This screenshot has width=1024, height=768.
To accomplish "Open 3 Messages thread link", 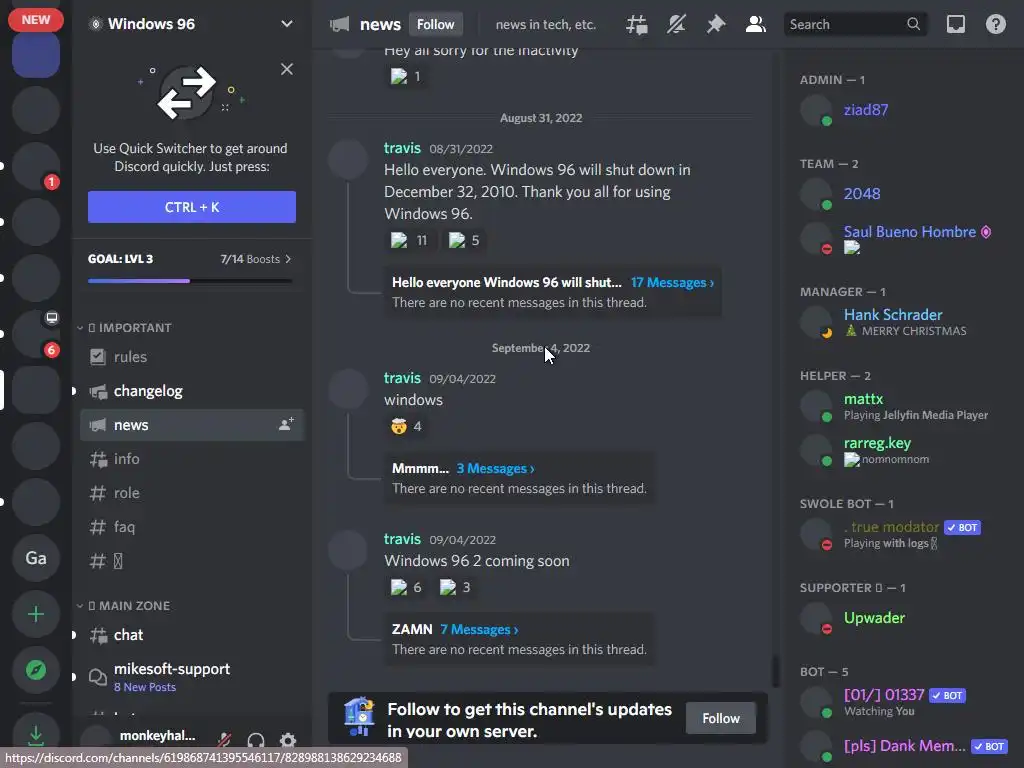I will click(x=495, y=469).
